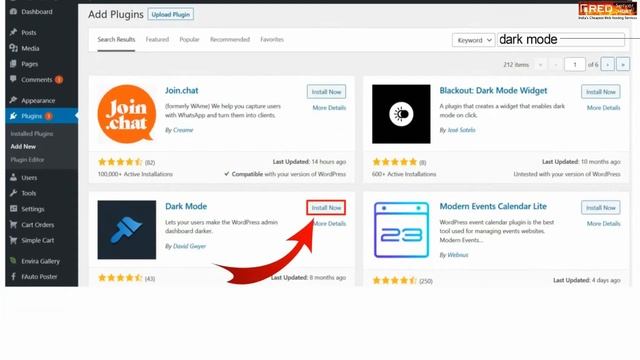This screenshot has height=360, width=640.
Task: Switch to the Search Results tab
Action: 116,40
